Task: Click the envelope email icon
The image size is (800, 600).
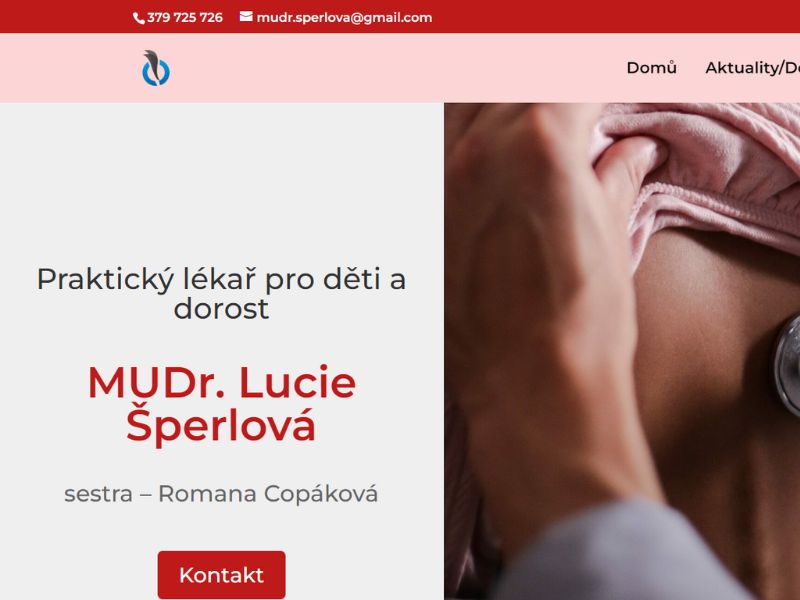Action: [x=246, y=17]
